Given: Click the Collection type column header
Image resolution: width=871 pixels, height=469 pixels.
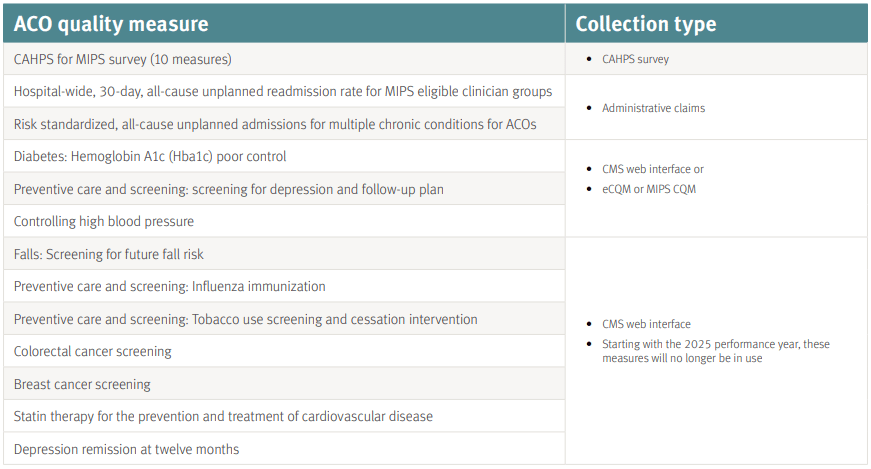Looking at the screenshot, I should pos(717,23).
